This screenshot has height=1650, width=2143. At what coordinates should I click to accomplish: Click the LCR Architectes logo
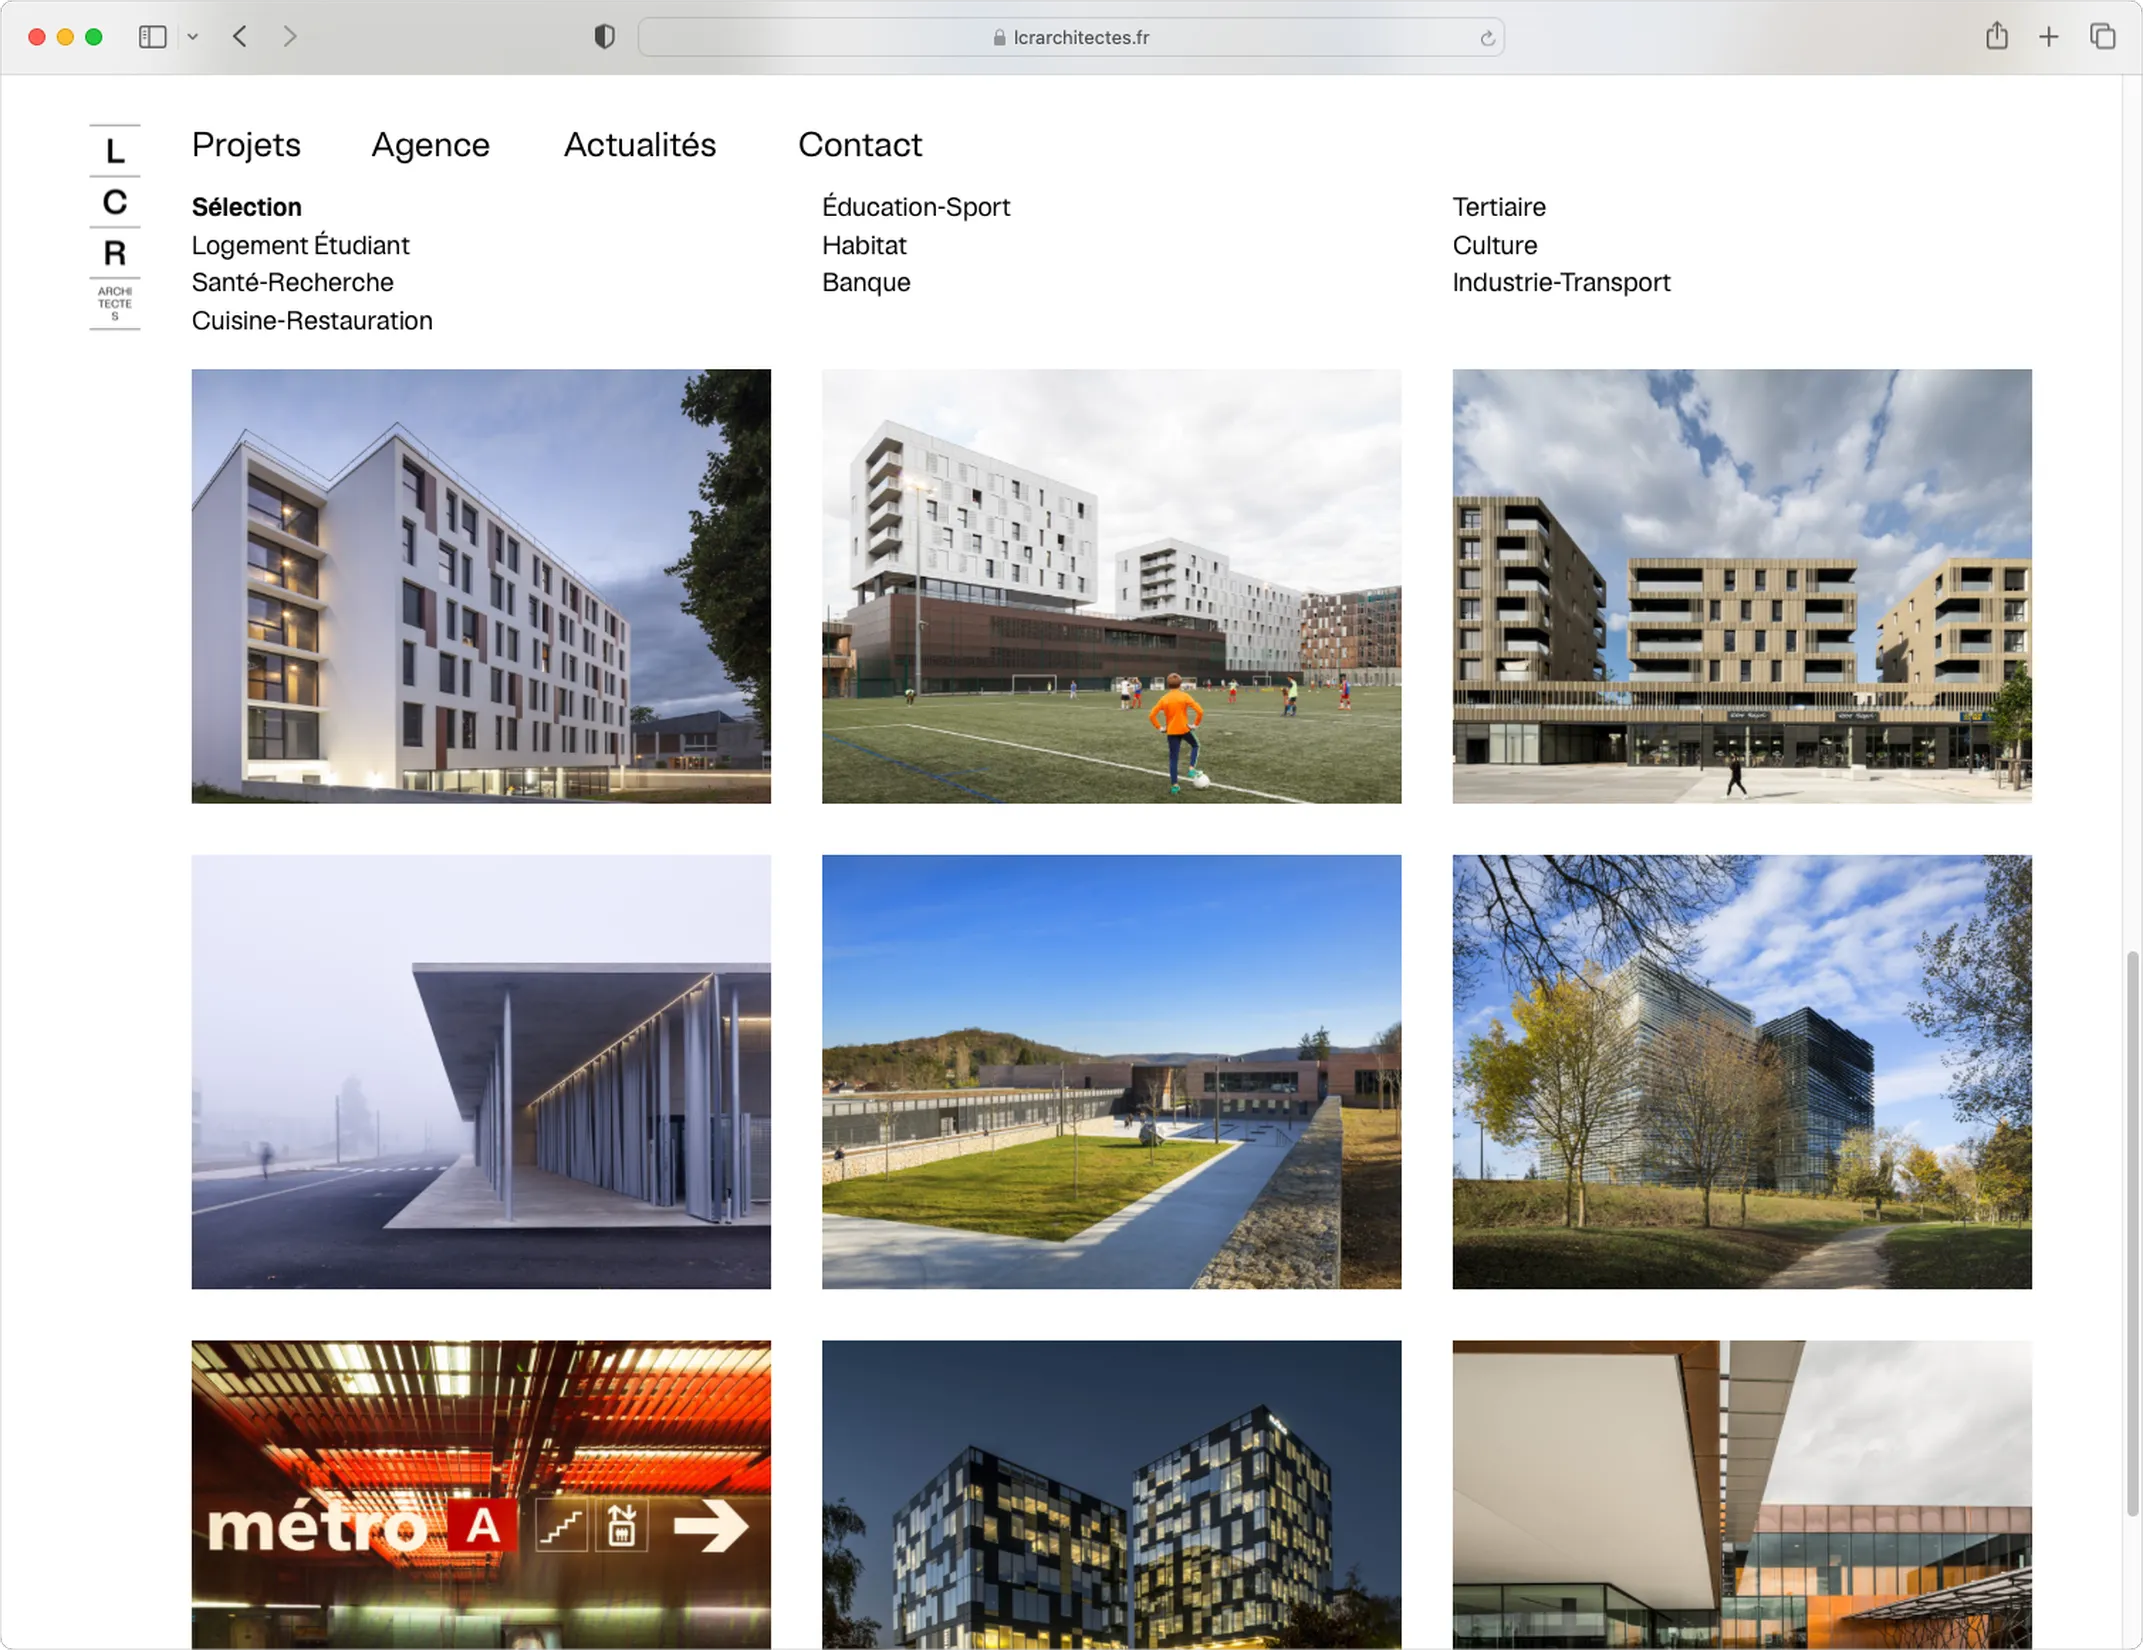click(x=115, y=227)
